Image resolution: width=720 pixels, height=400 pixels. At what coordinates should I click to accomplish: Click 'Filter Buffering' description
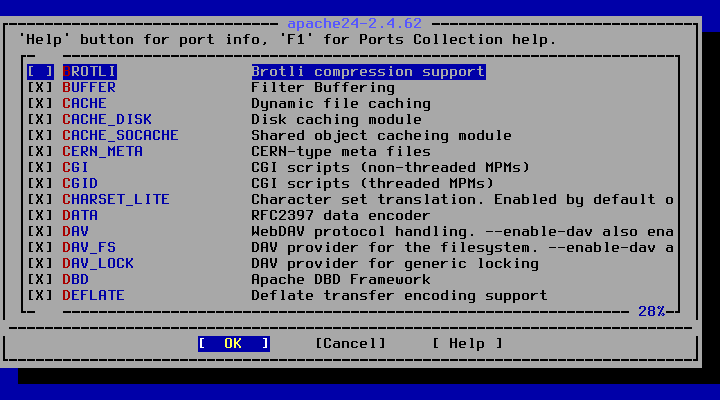[x=323, y=88]
